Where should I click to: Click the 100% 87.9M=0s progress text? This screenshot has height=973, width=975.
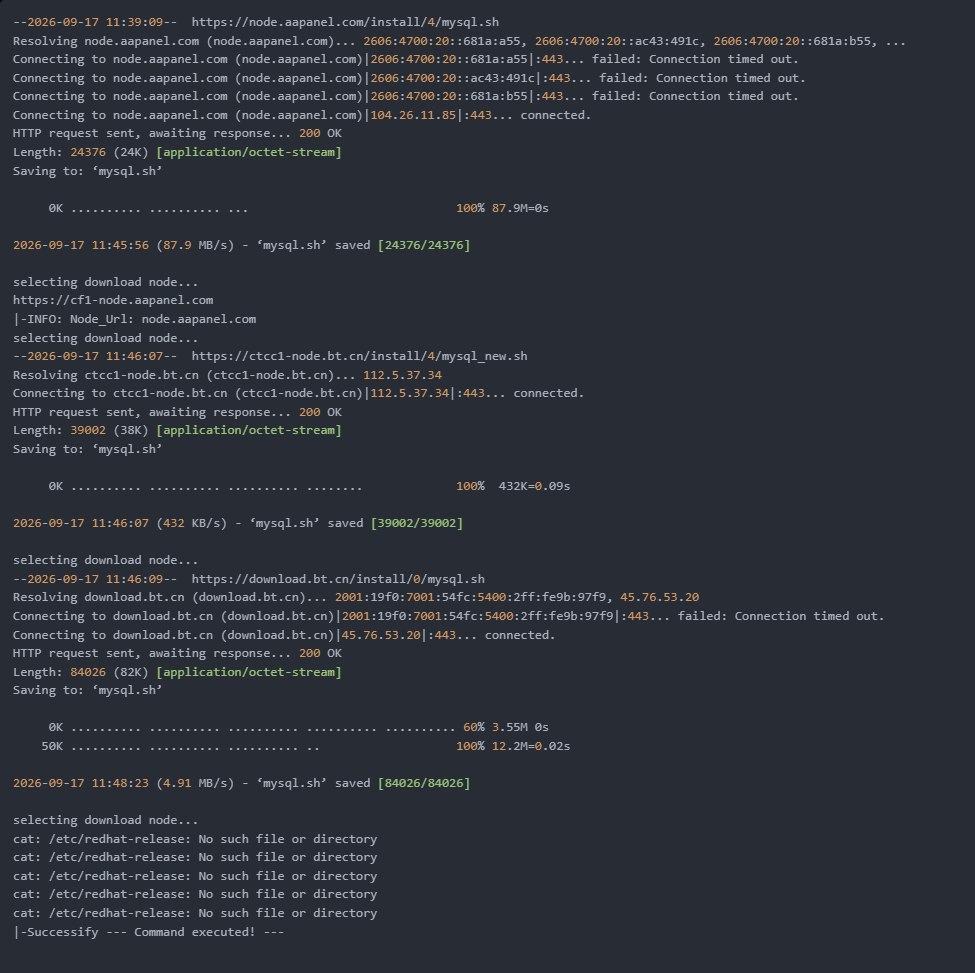click(x=502, y=208)
